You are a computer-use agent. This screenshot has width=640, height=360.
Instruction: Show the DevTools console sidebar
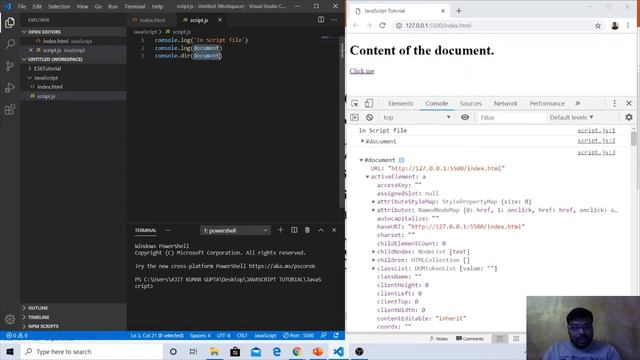click(355, 118)
